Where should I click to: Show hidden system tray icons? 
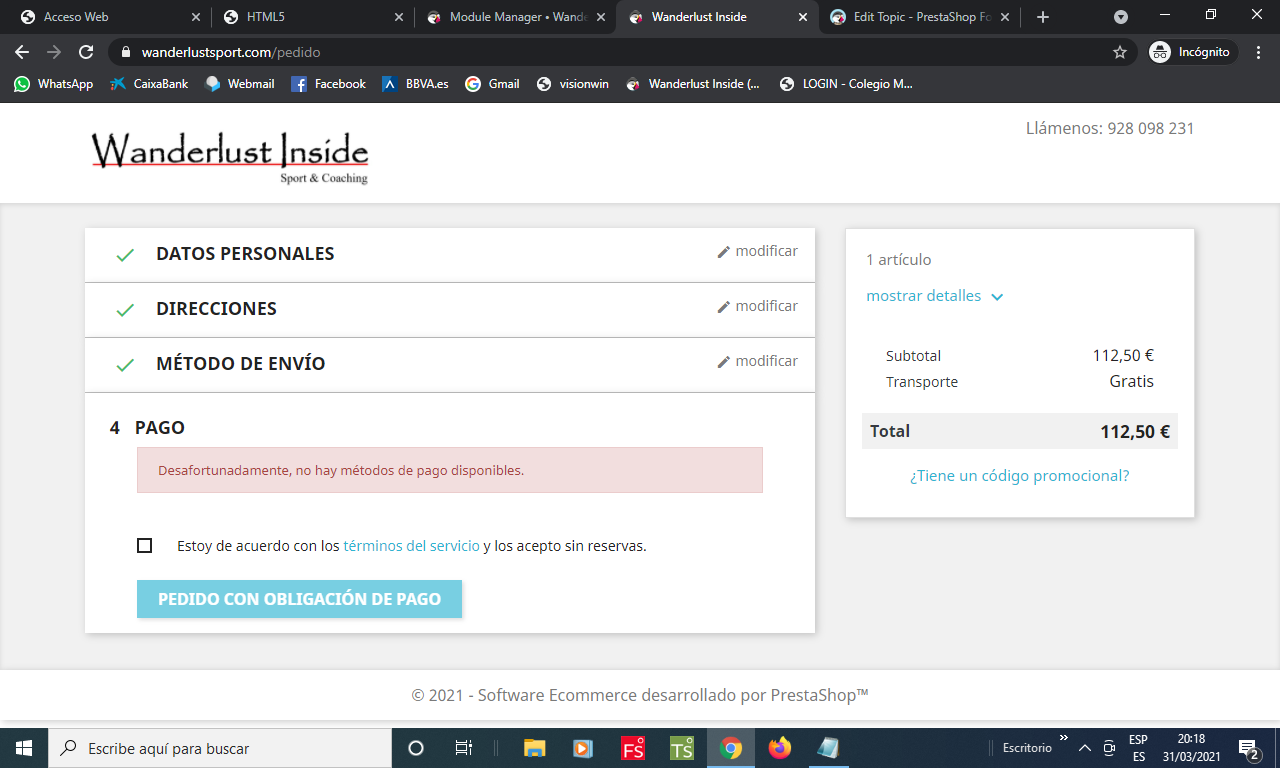pos(1085,748)
